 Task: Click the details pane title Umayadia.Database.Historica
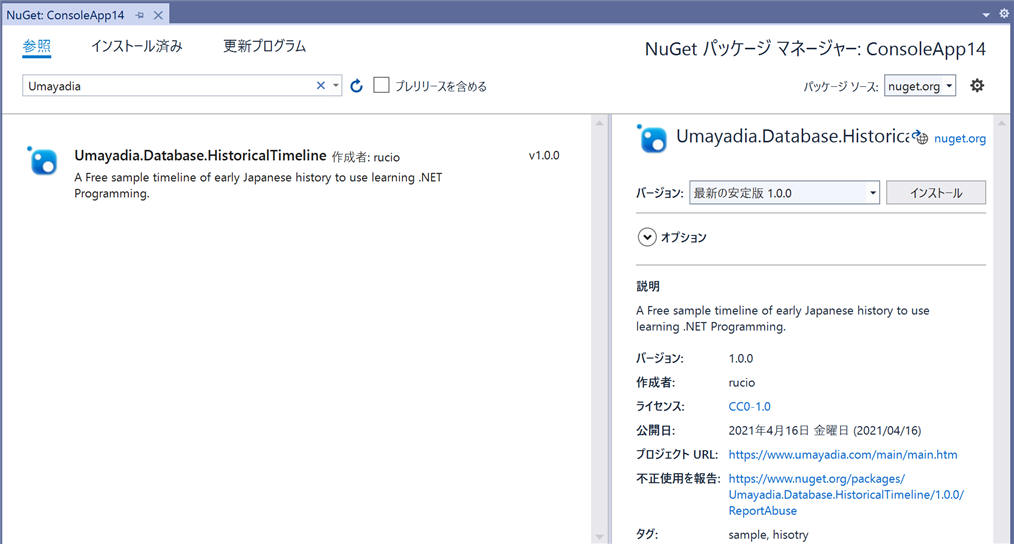coord(792,136)
